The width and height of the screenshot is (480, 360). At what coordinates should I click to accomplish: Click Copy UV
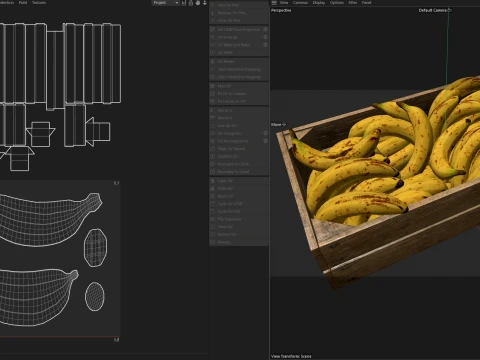coord(239,180)
